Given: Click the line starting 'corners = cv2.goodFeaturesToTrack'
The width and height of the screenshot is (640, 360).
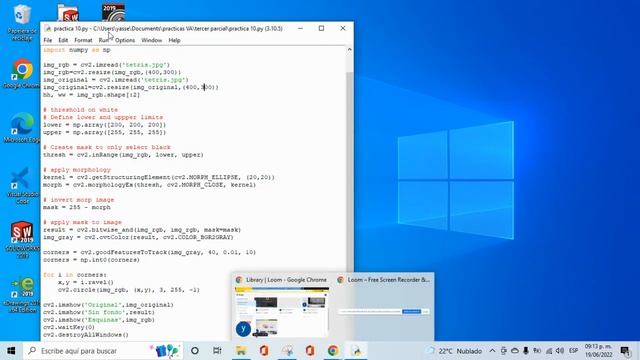Looking at the screenshot, I should click(149, 252).
